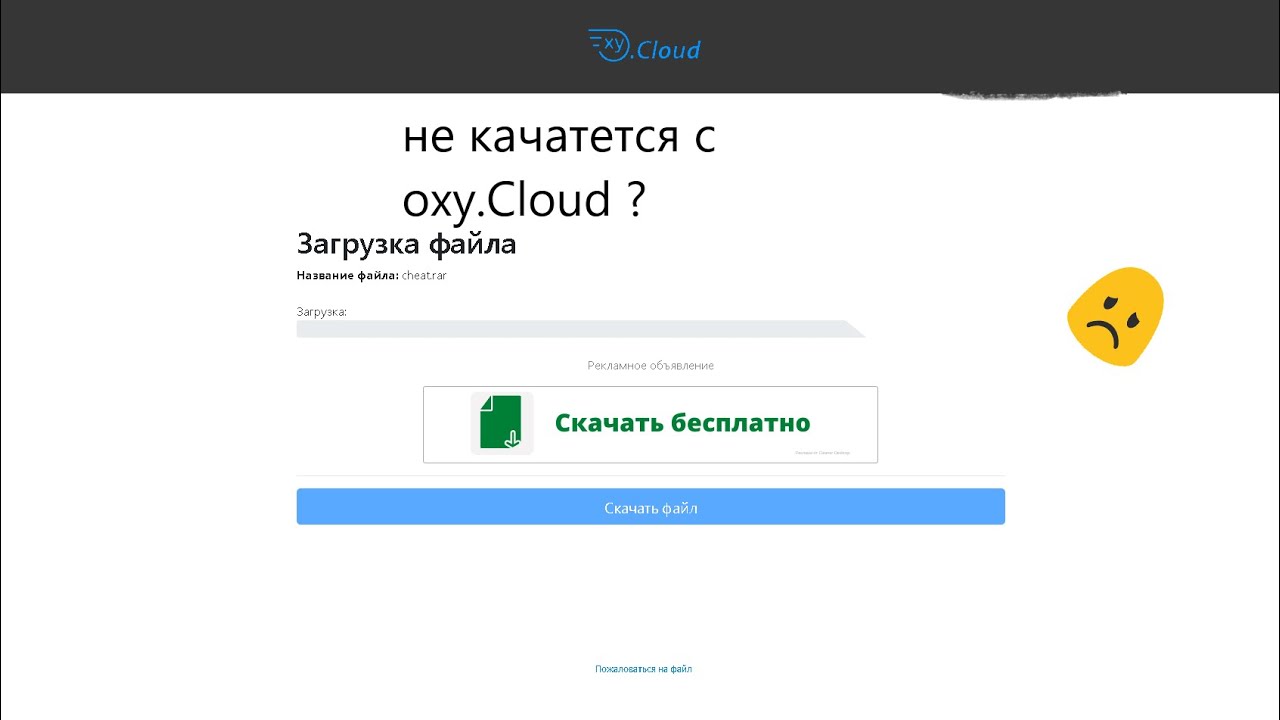Screen dimensions: 1280x720
Task: Click the 'Загрузка файла' heading
Action: click(x=406, y=244)
